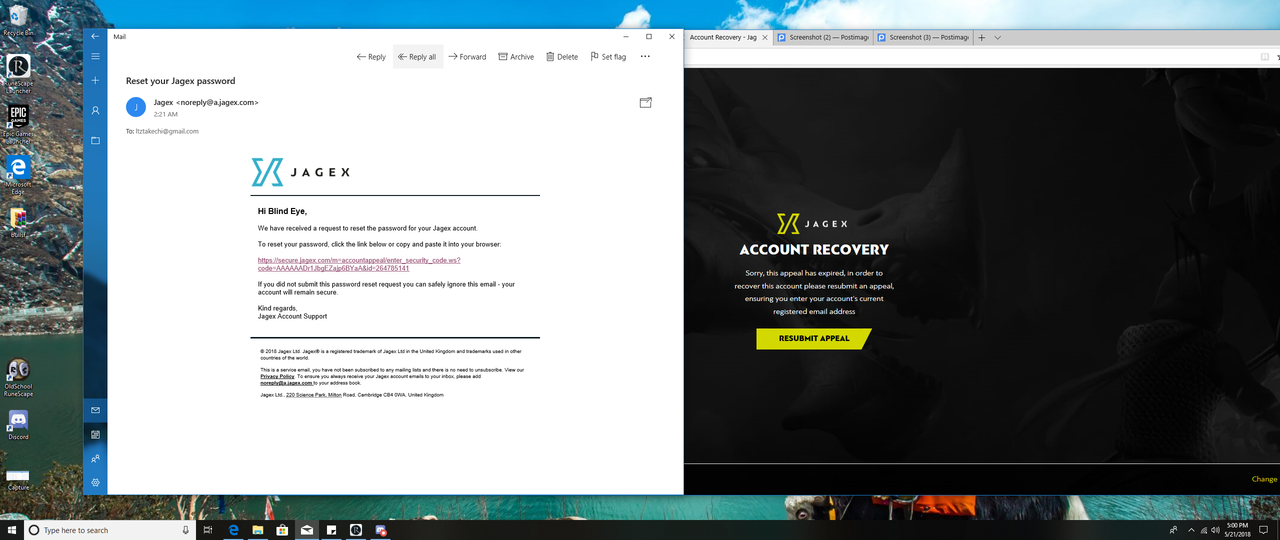Click the Jagex logo in the email body

pyautogui.click(x=300, y=172)
